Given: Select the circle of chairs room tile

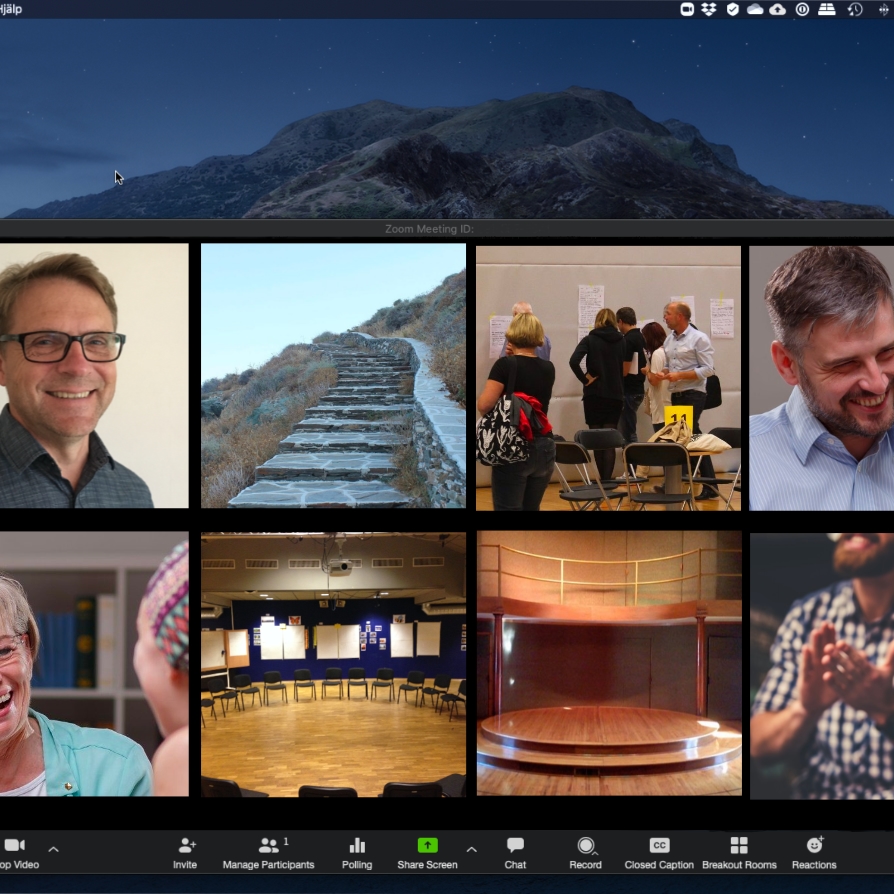Looking at the screenshot, I should coord(333,664).
